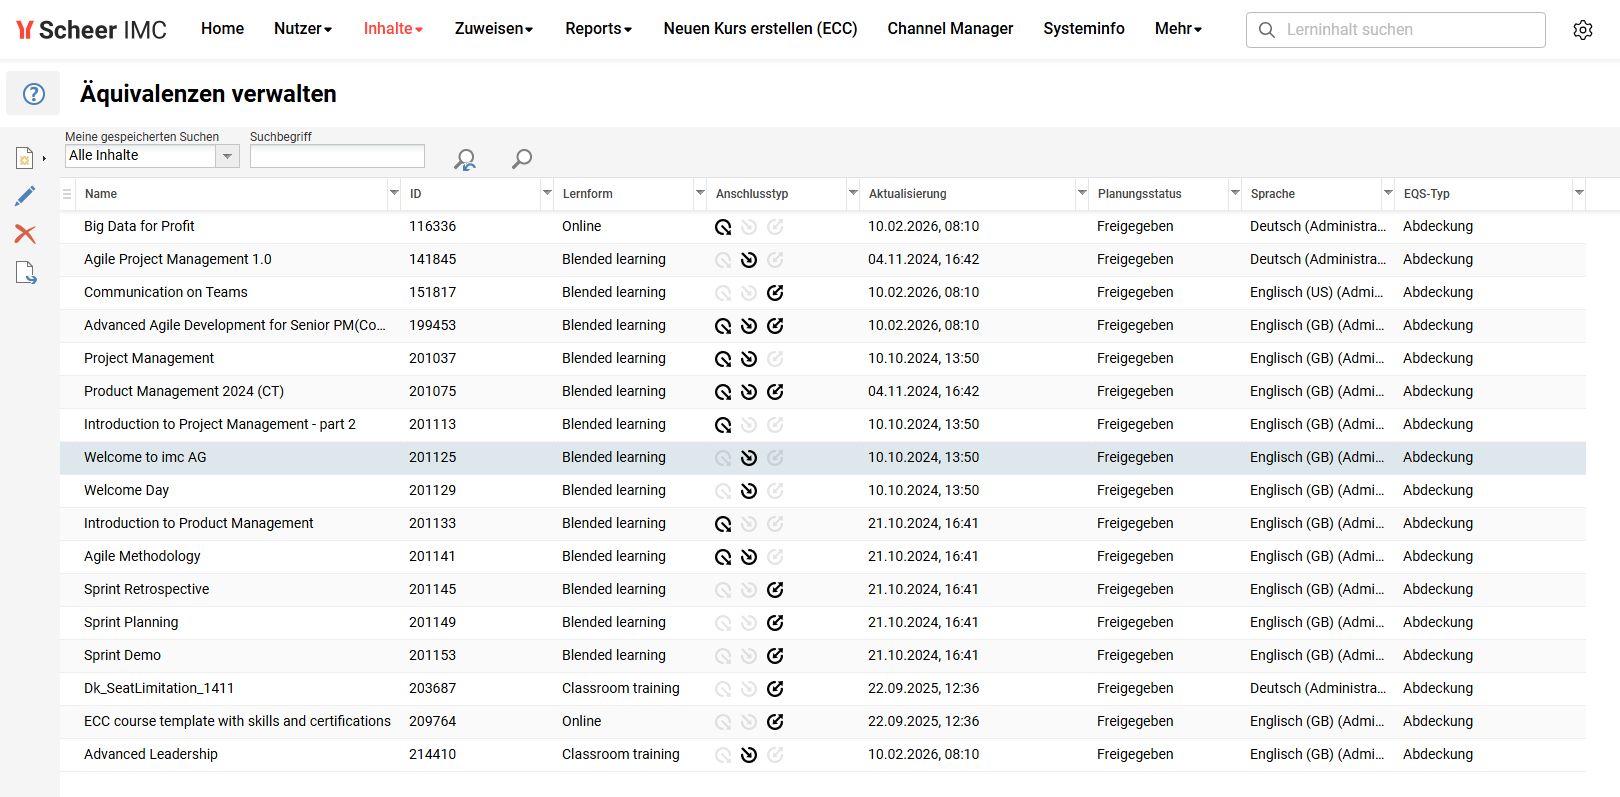Image resolution: width=1620 pixels, height=797 pixels.
Task: Click second Anschlusstyp icon in Project Management row
Action: pyautogui.click(x=749, y=359)
